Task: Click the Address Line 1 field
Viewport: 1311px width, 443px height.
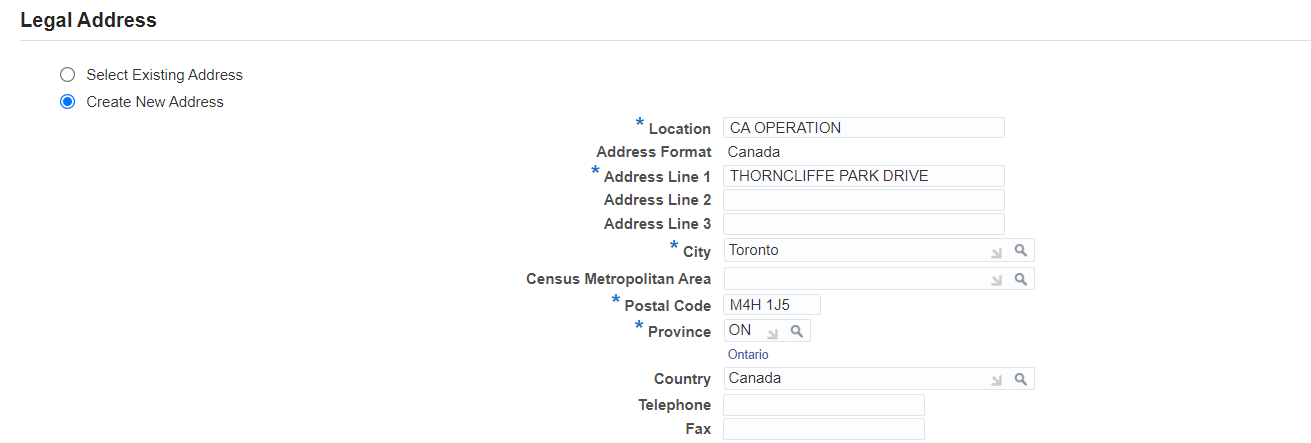Action: 864,176
